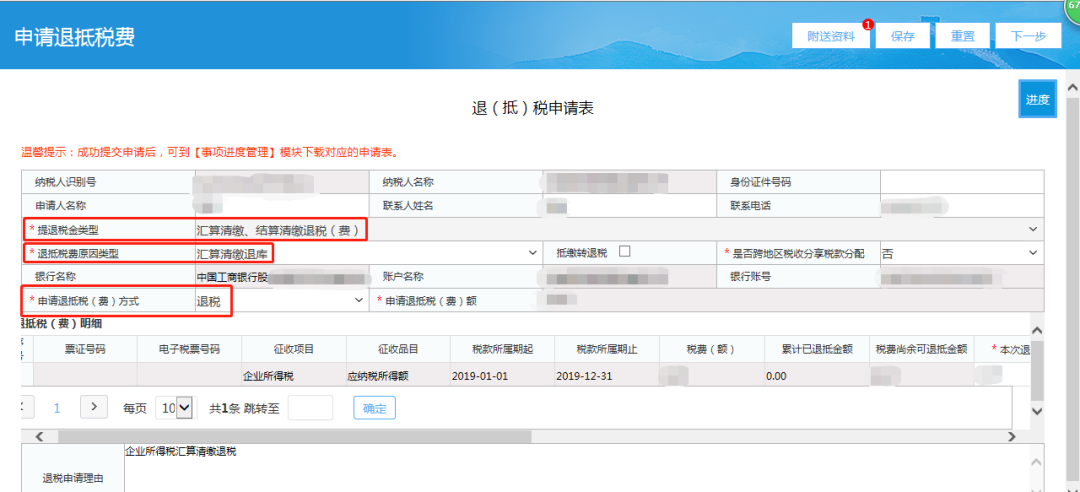Click inside the 退税申请理由 text area

[x=575, y=469]
